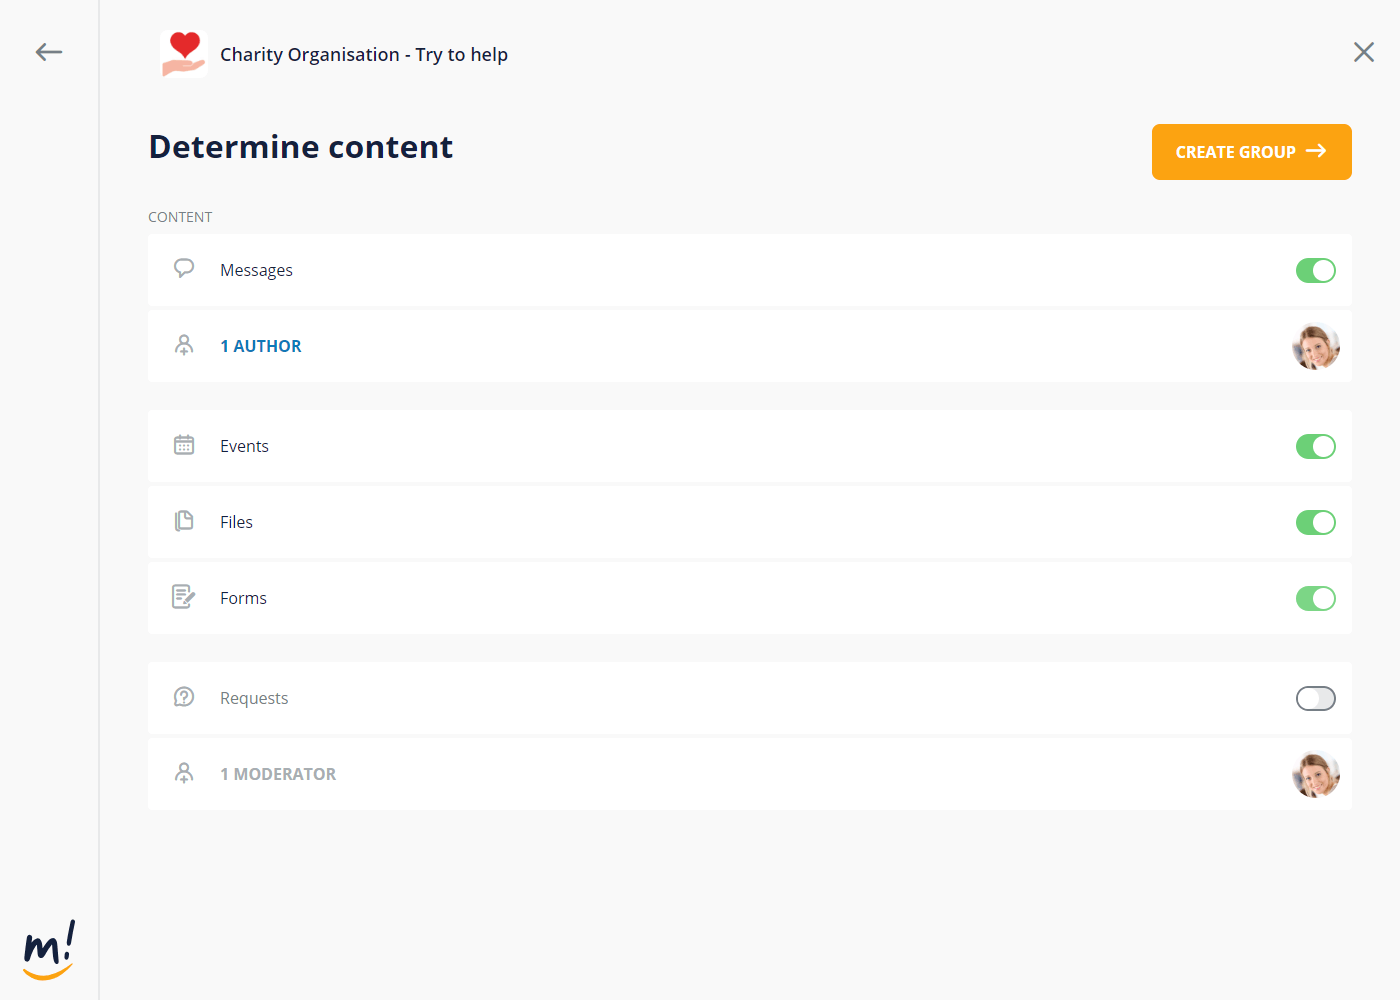Disable the Forms toggle
Viewport: 1400px width, 1000px height.
pos(1315,598)
